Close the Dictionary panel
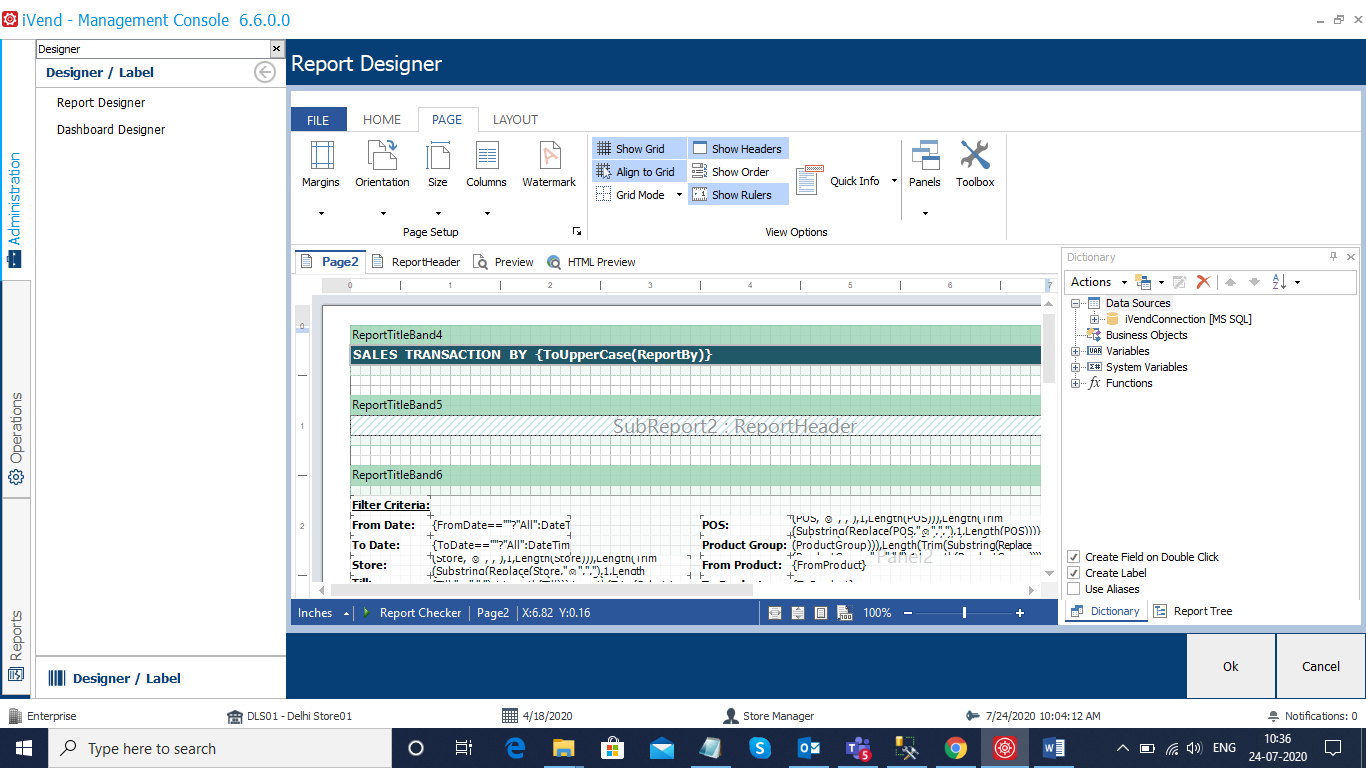The height and width of the screenshot is (768, 1366). pos(1351,257)
